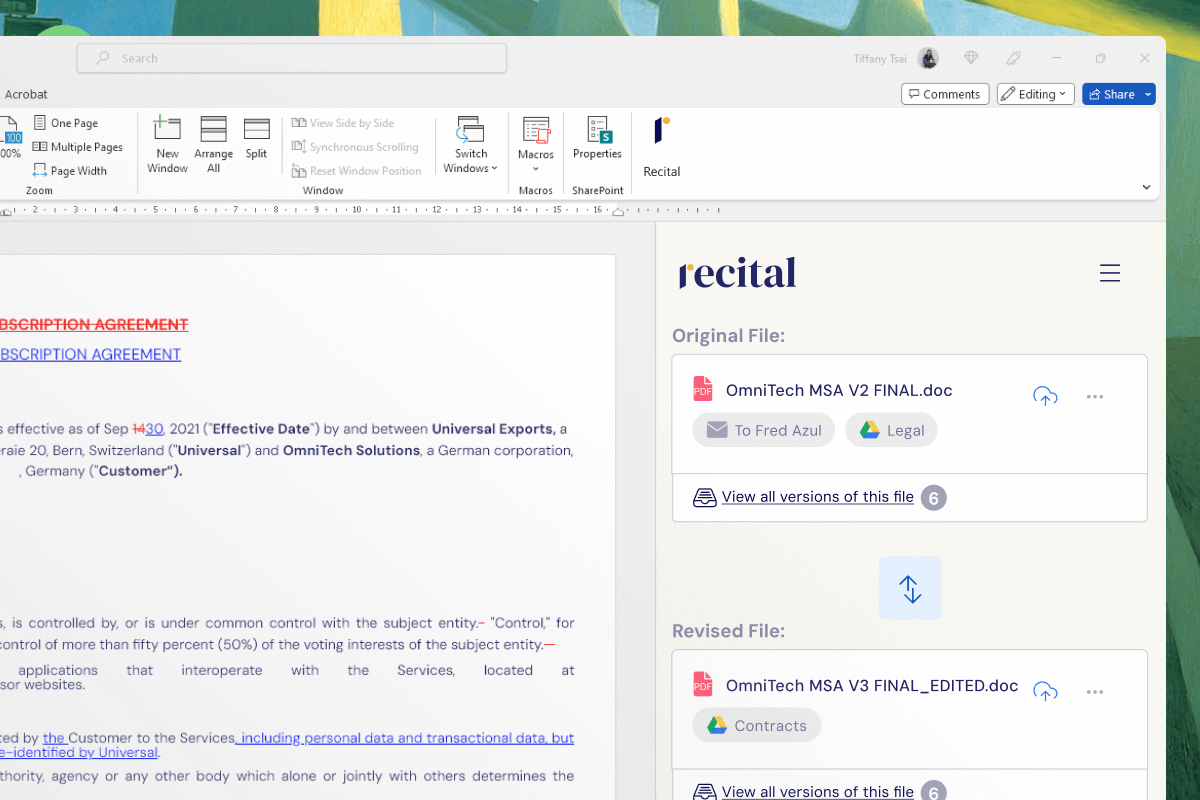Image resolution: width=1200 pixels, height=800 pixels.
Task: Swap original and revised files
Action: click(x=910, y=588)
